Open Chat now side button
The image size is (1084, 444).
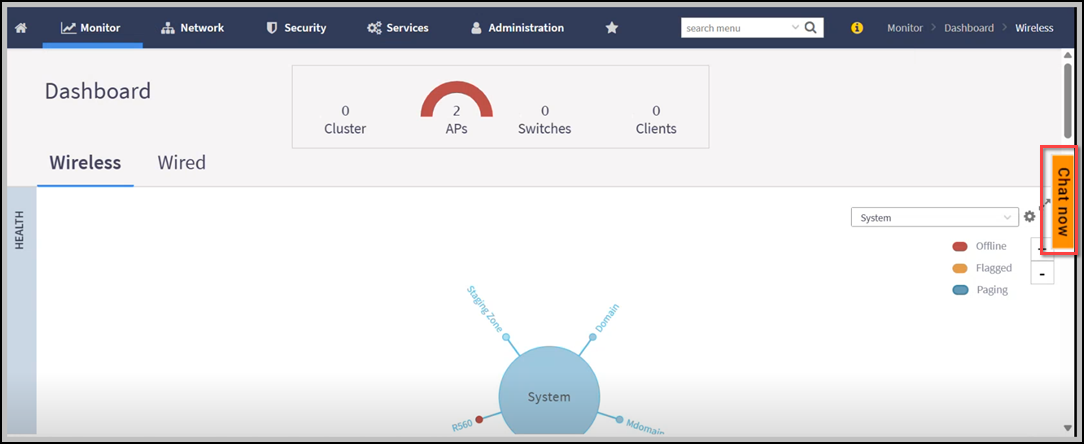[x=1063, y=201]
